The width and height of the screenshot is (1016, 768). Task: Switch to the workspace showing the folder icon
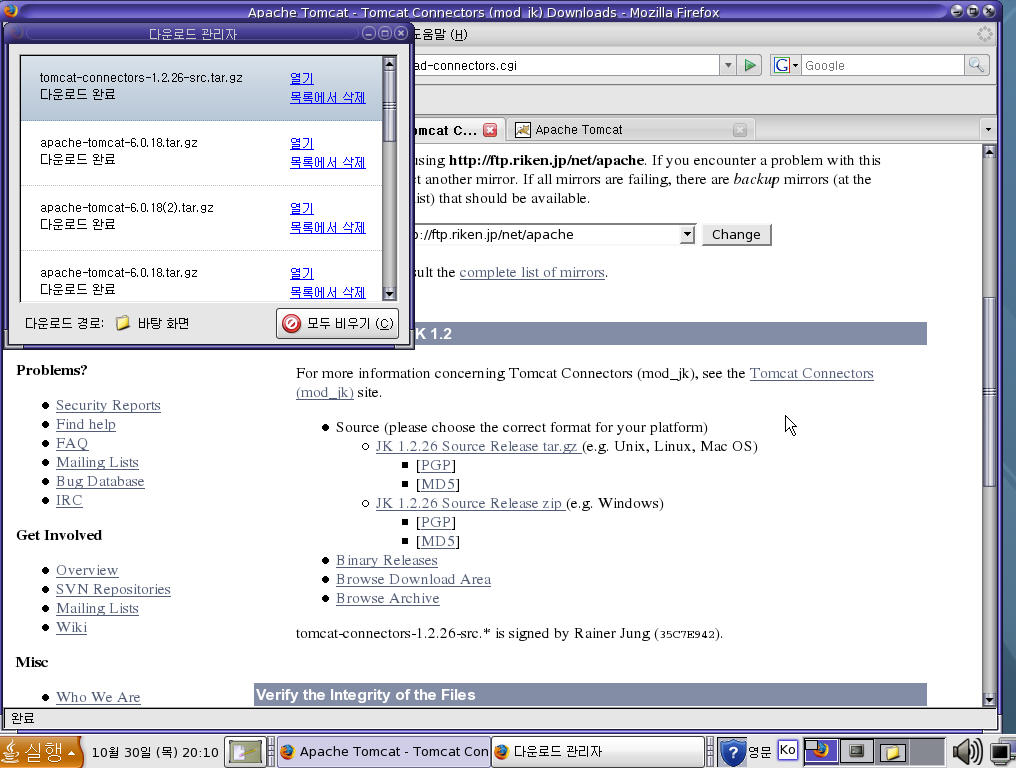click(x=892, y=751)
